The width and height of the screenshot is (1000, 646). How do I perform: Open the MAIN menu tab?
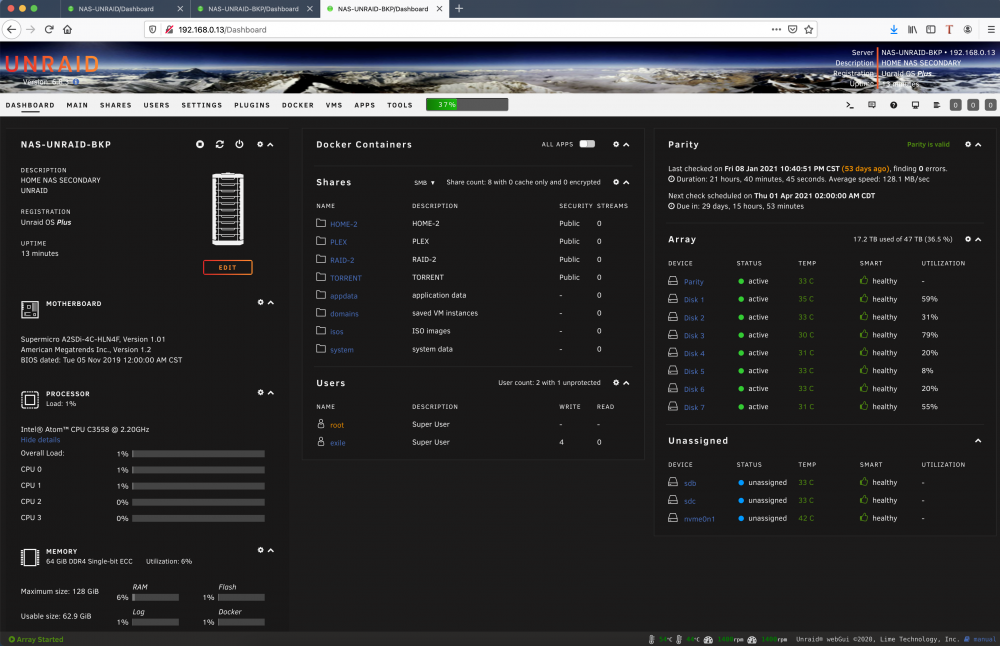77,105
